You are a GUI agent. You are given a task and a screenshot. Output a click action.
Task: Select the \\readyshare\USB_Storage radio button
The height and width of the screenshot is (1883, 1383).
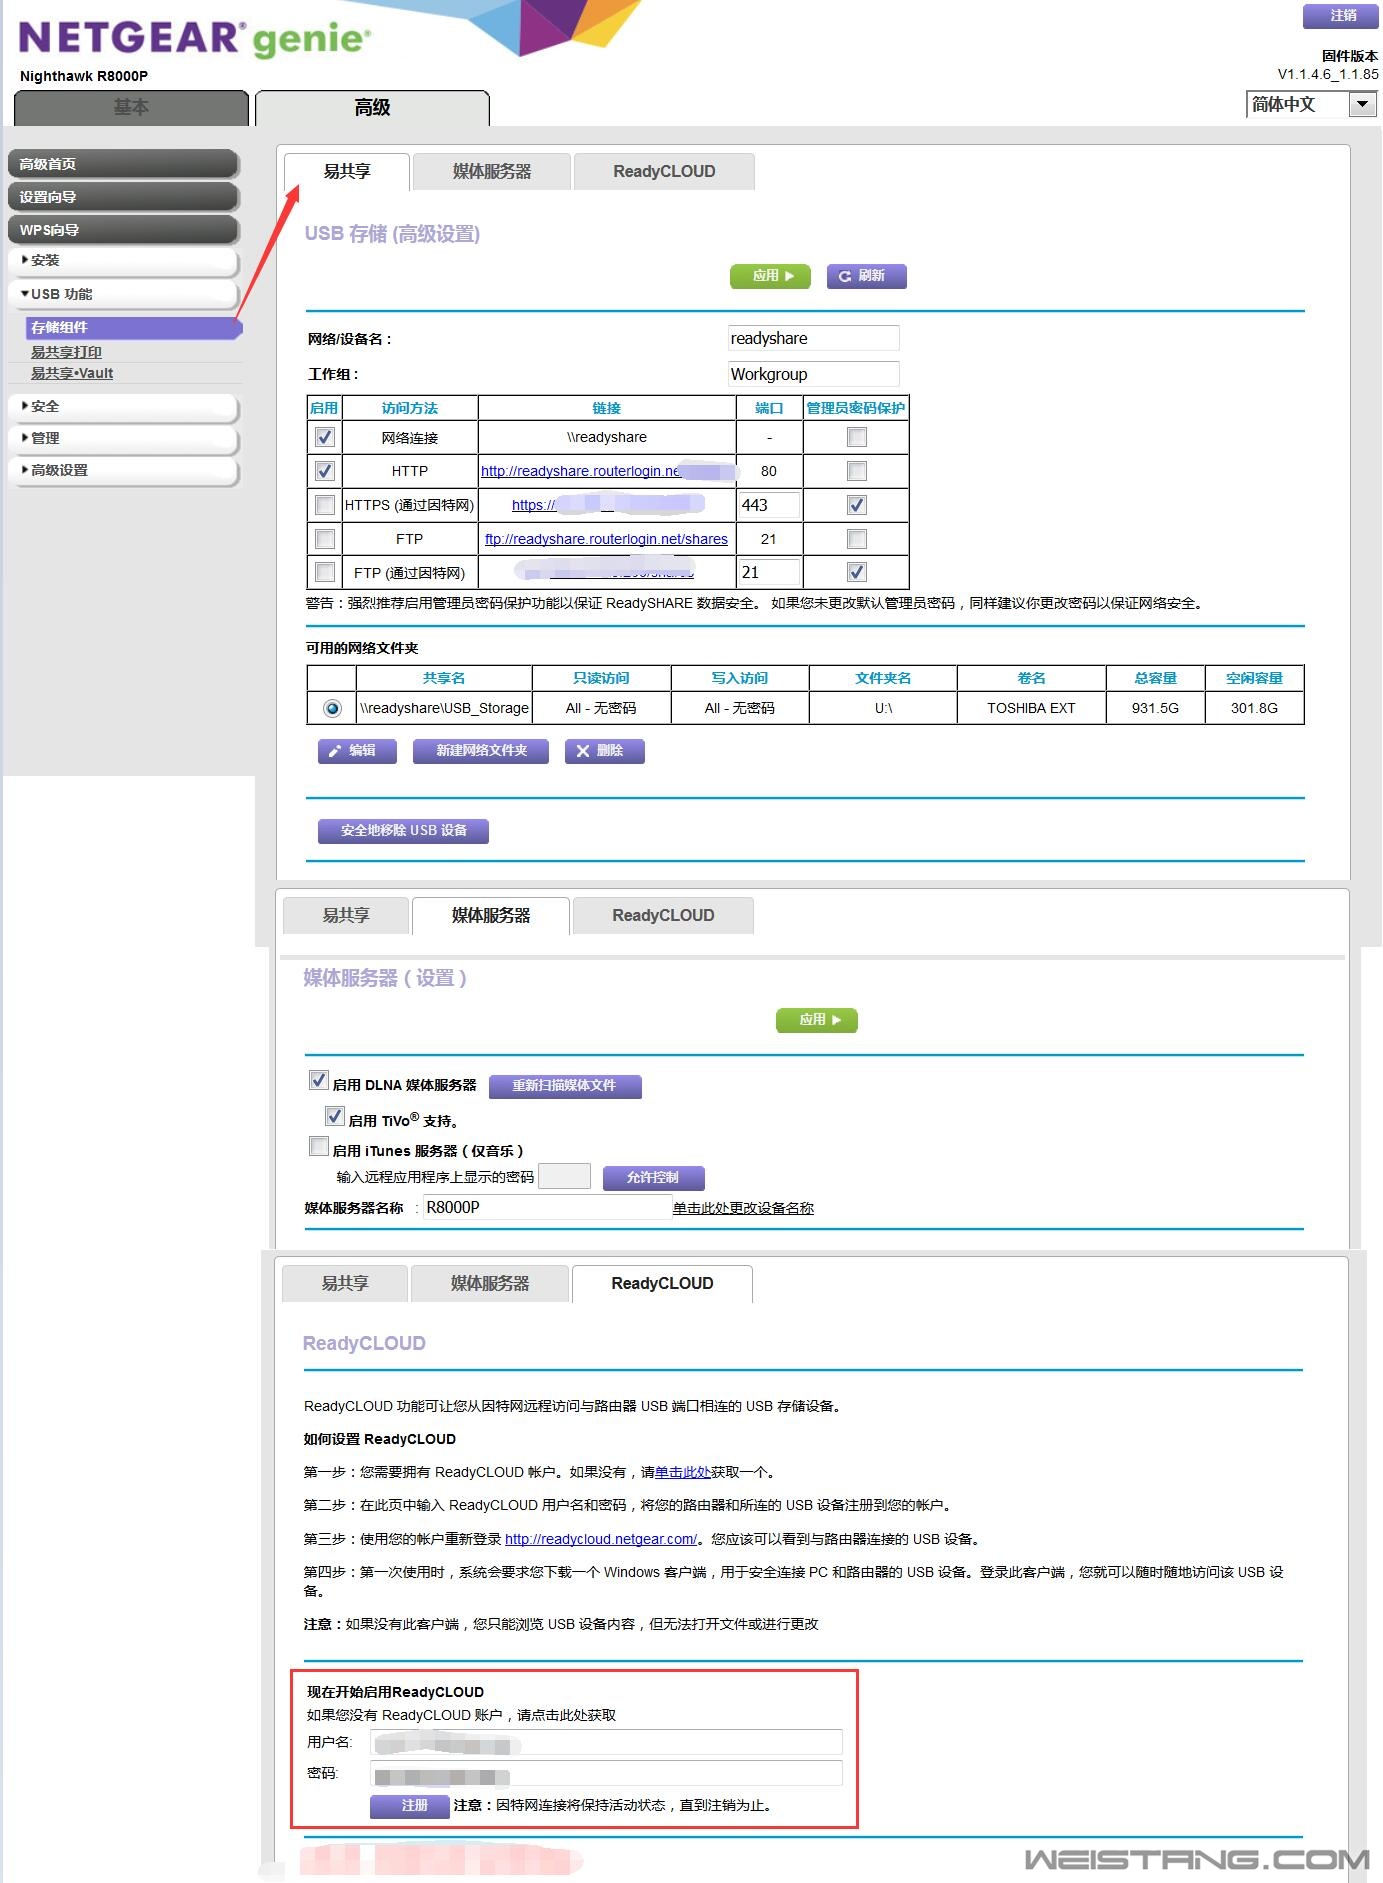[x=332, y=708]
